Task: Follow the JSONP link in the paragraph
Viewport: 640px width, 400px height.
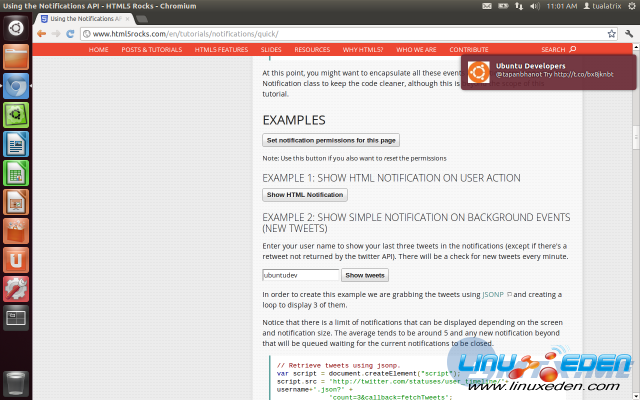Action: coord(493,294)
